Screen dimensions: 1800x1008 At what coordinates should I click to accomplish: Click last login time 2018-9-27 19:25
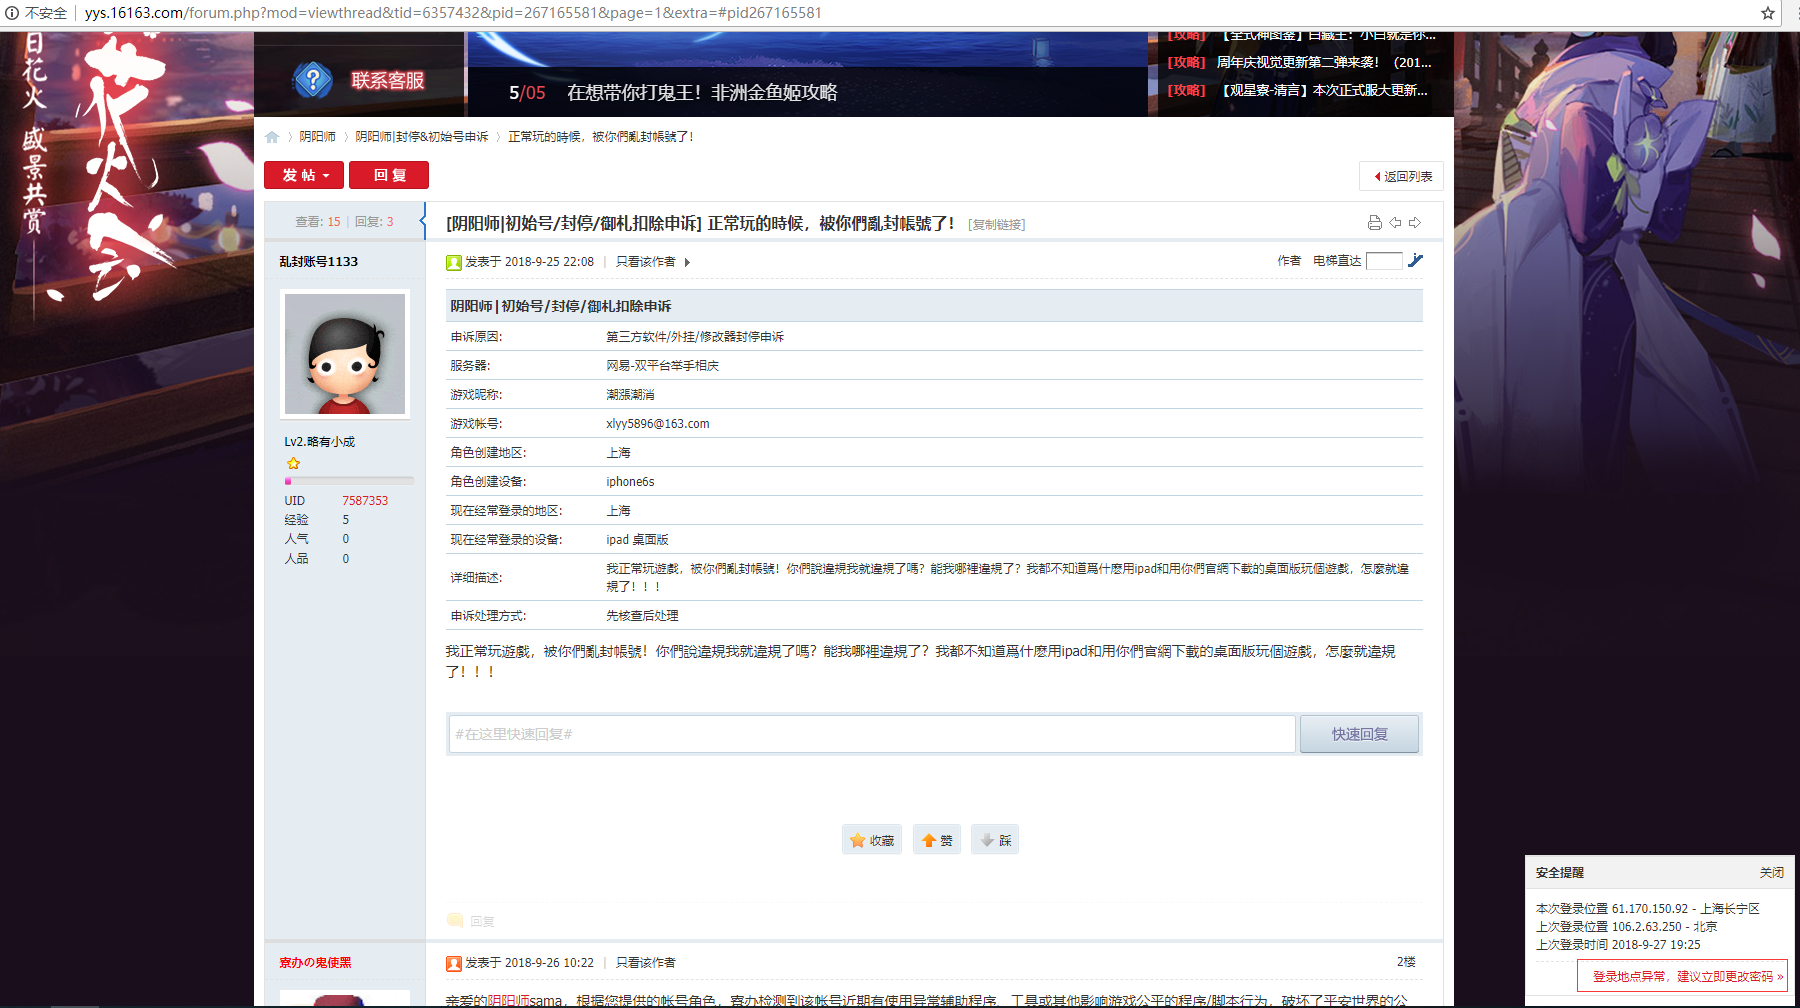[x=1656, y=945]
